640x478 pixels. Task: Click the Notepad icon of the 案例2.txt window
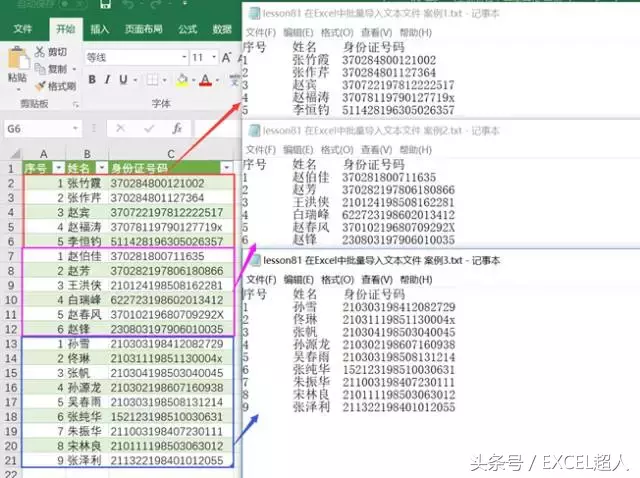pyautogui.click(x=254, y=131)
